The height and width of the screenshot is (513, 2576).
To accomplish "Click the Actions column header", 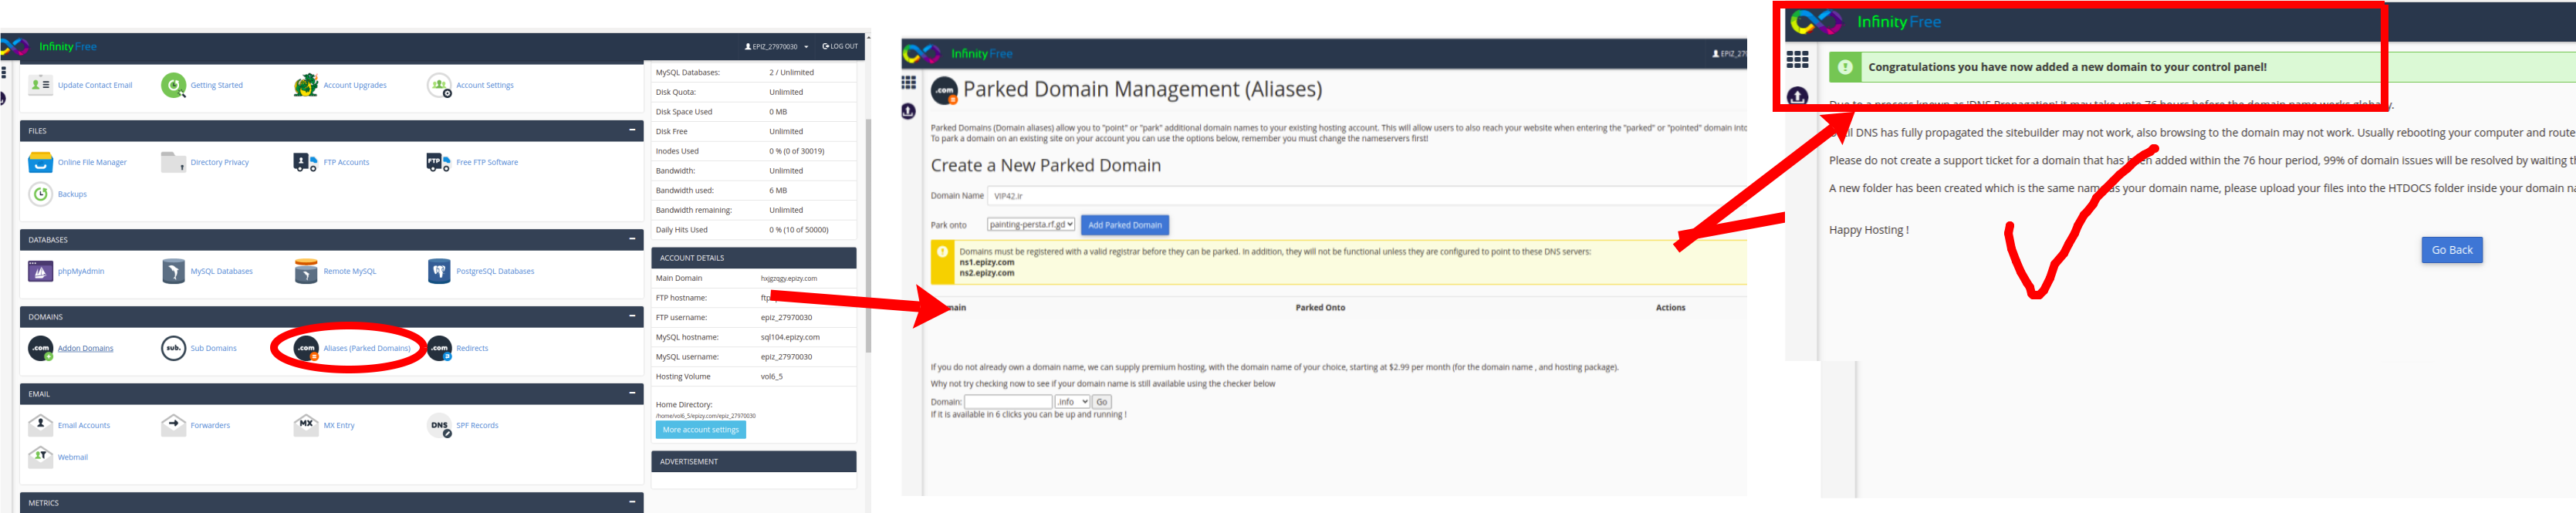I will [x=1670, y=308].
